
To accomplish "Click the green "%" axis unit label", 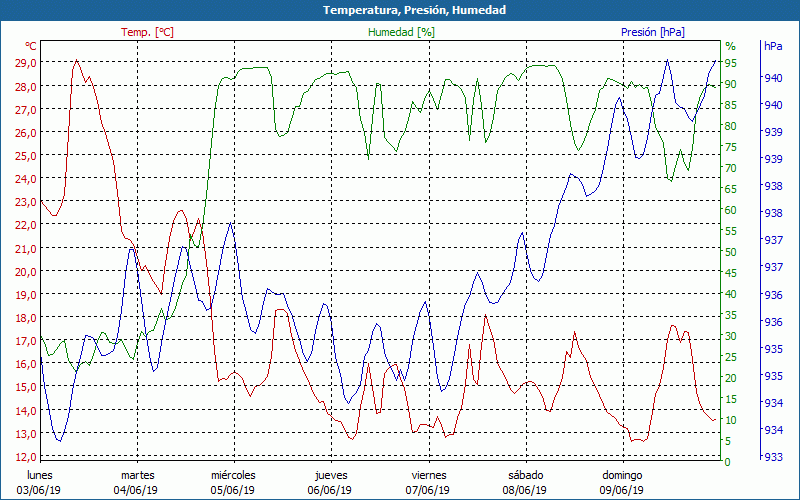I will (731, 46).
